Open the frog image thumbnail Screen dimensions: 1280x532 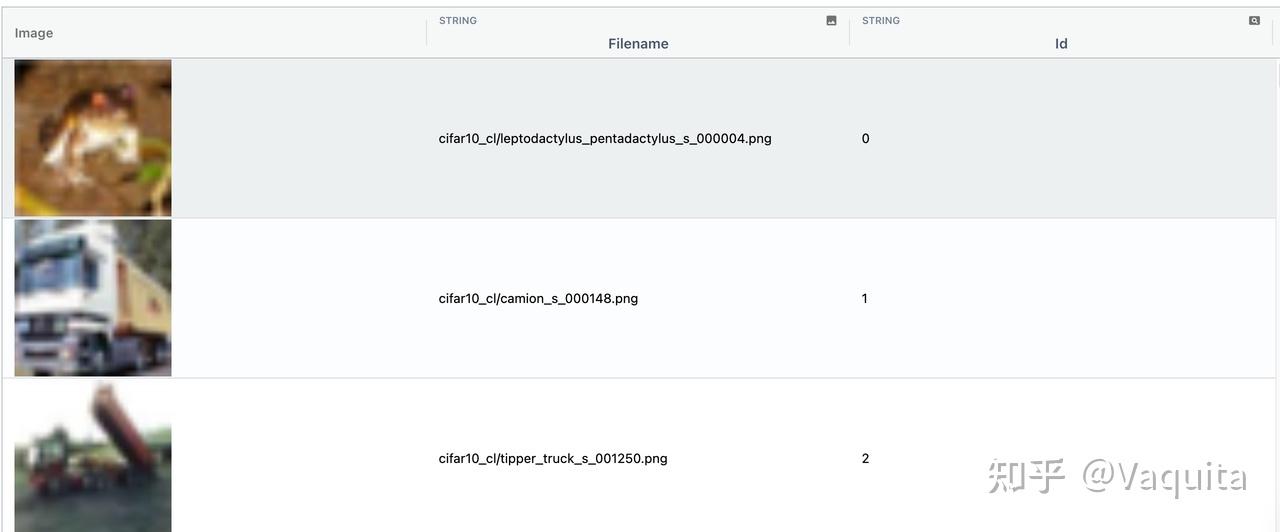pos(93,138)
